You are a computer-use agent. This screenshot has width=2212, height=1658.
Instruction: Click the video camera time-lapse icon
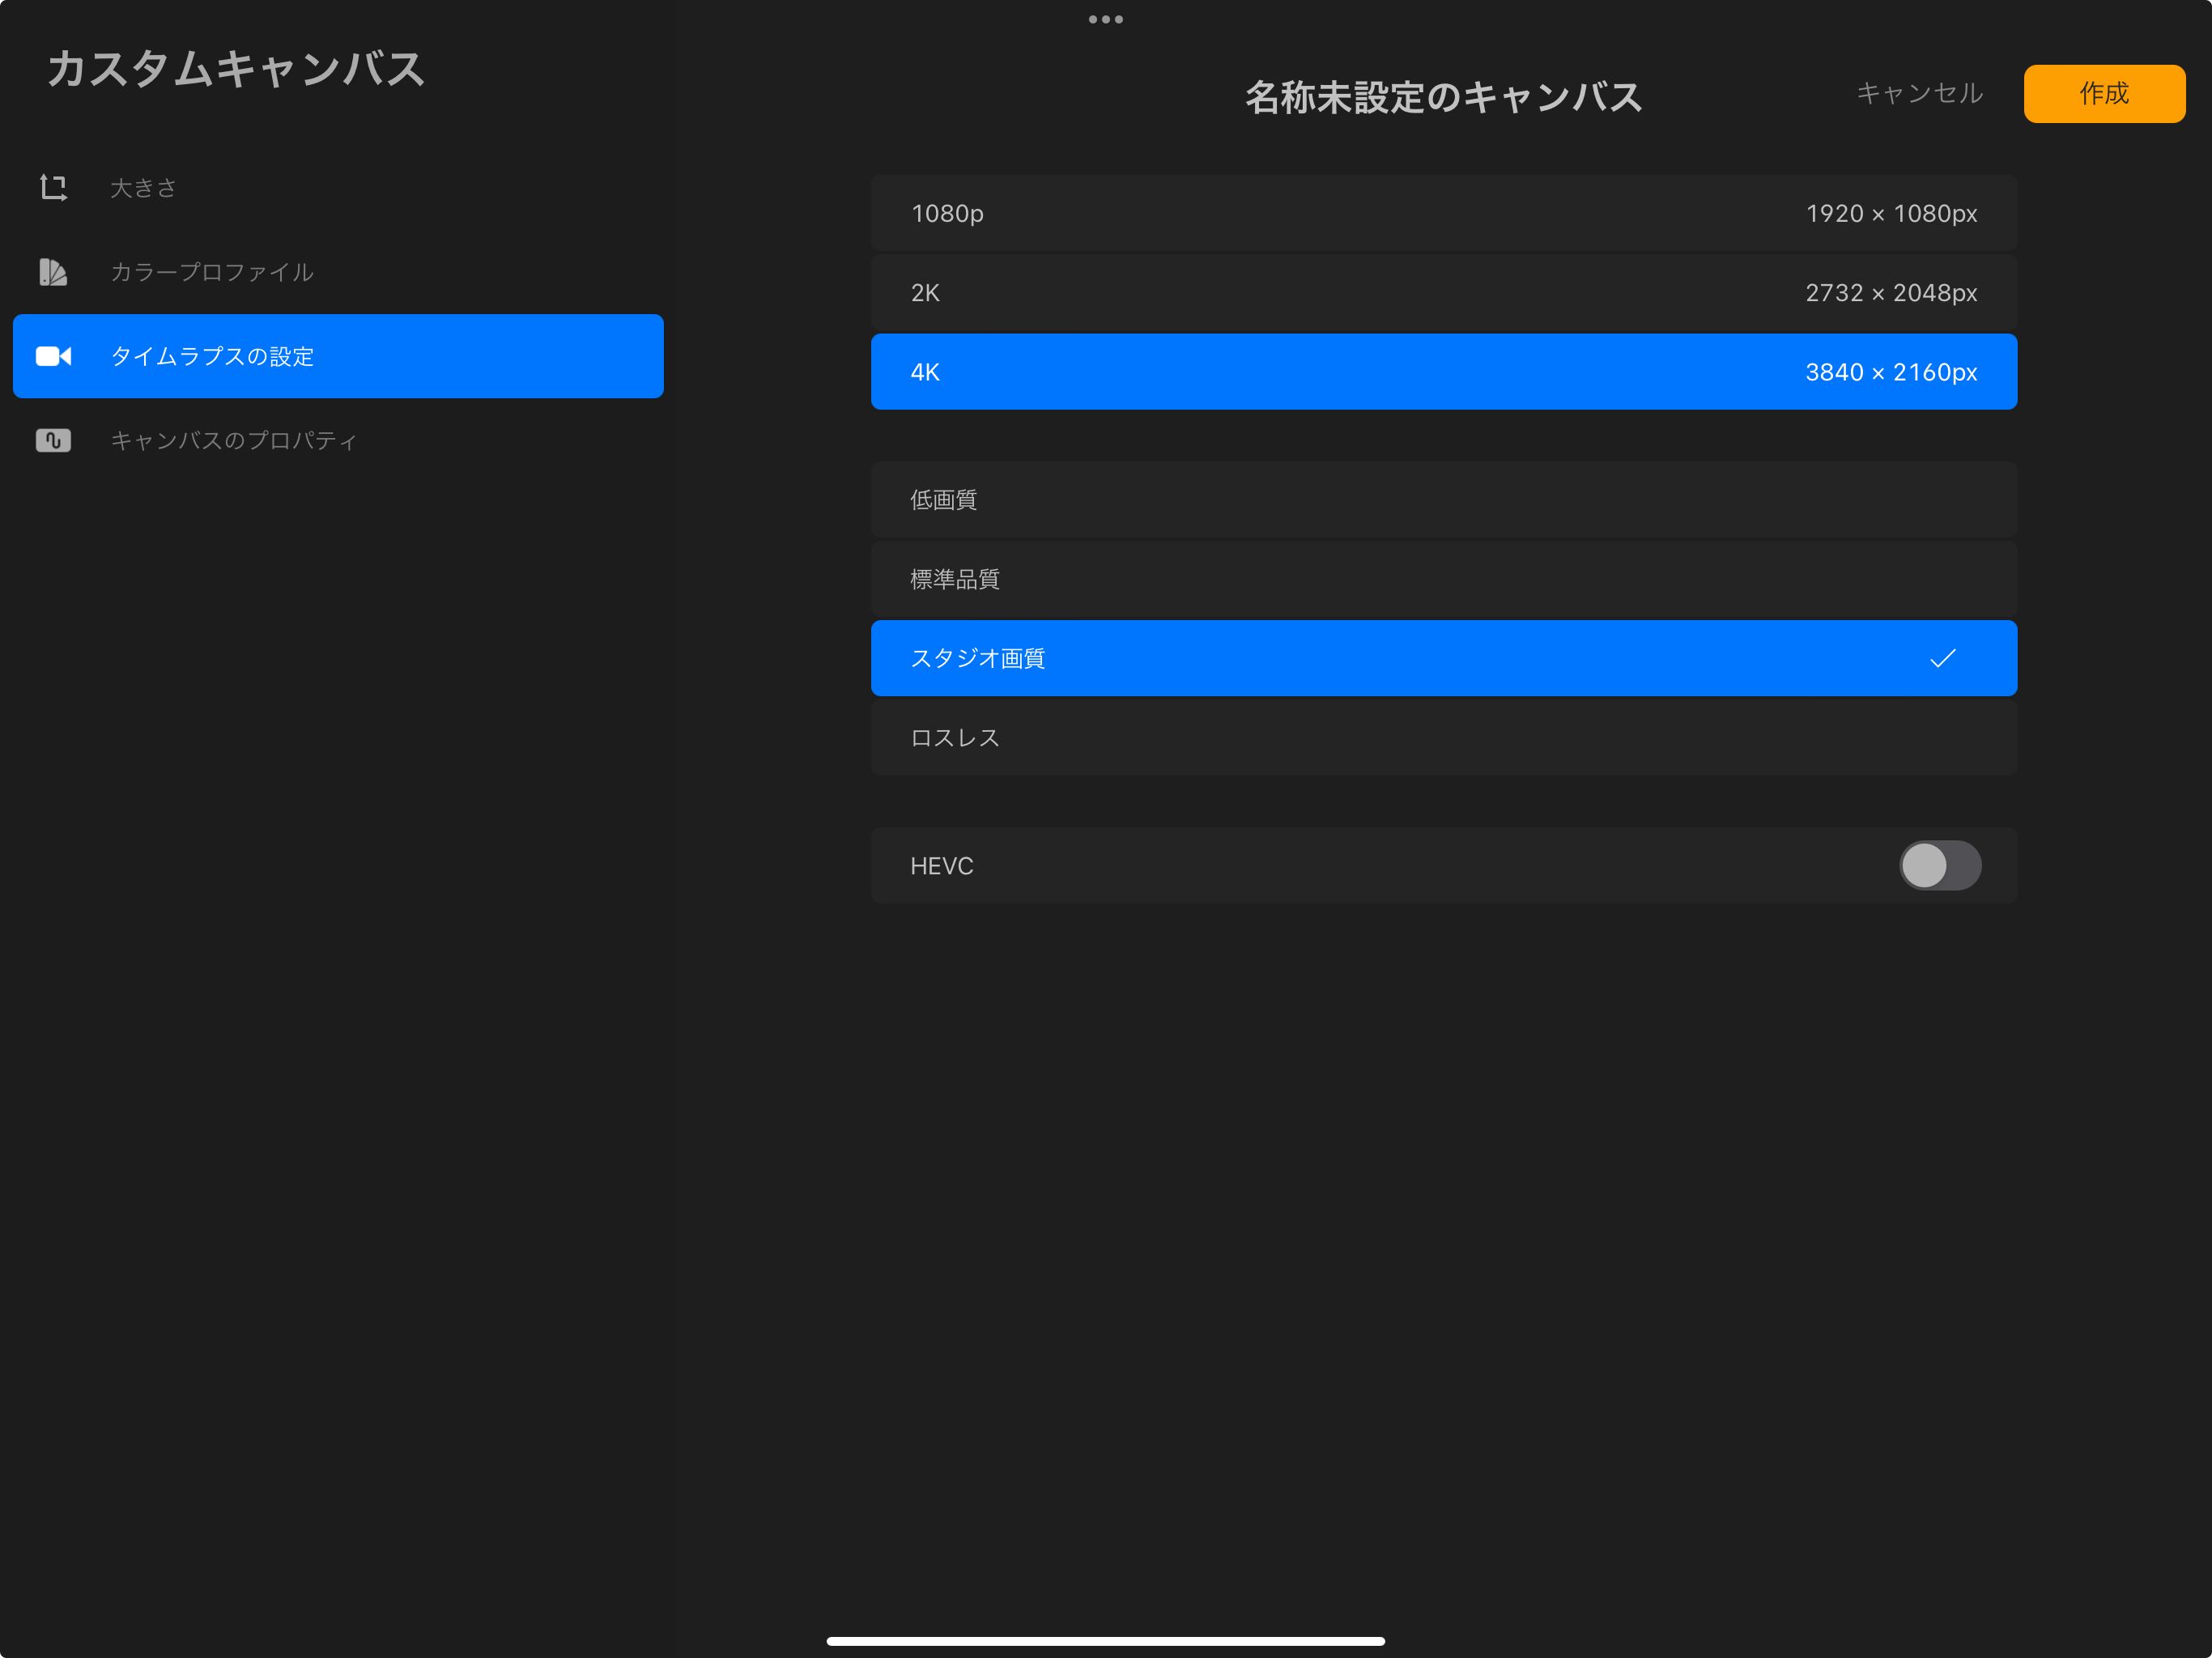tap(53, 356)
